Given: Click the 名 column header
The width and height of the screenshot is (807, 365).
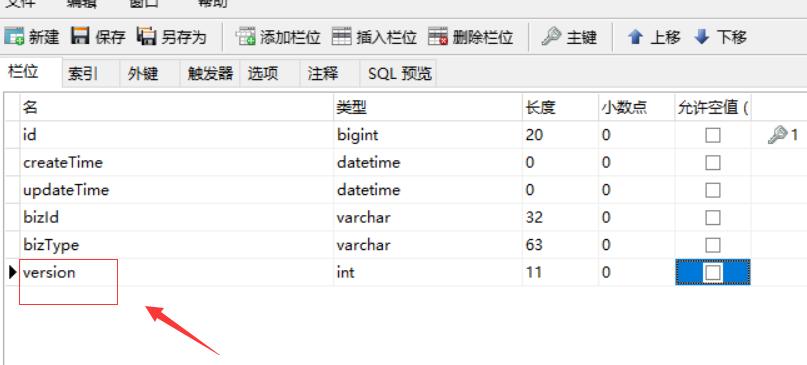Looking at the screenshot, I should pyautogui.click(x=177, y=107).
